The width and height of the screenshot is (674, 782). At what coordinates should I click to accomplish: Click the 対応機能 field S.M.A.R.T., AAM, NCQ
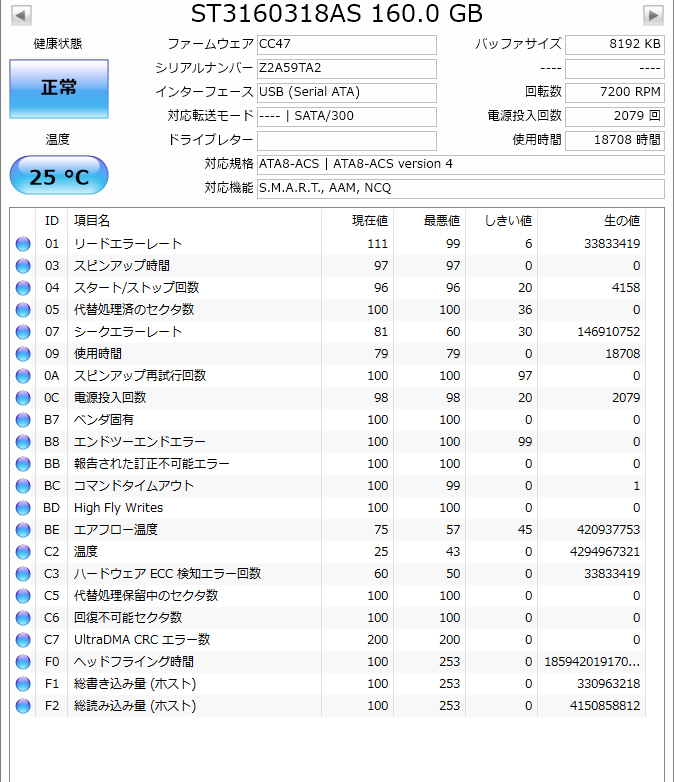(x=460, y=188)
